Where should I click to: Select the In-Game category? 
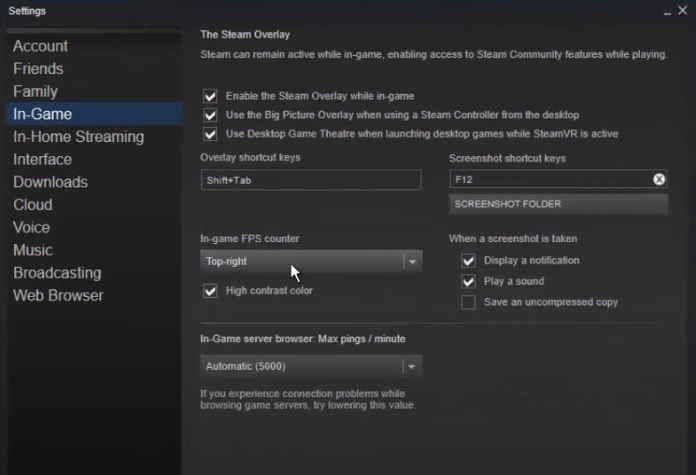[x=95, y=114]
